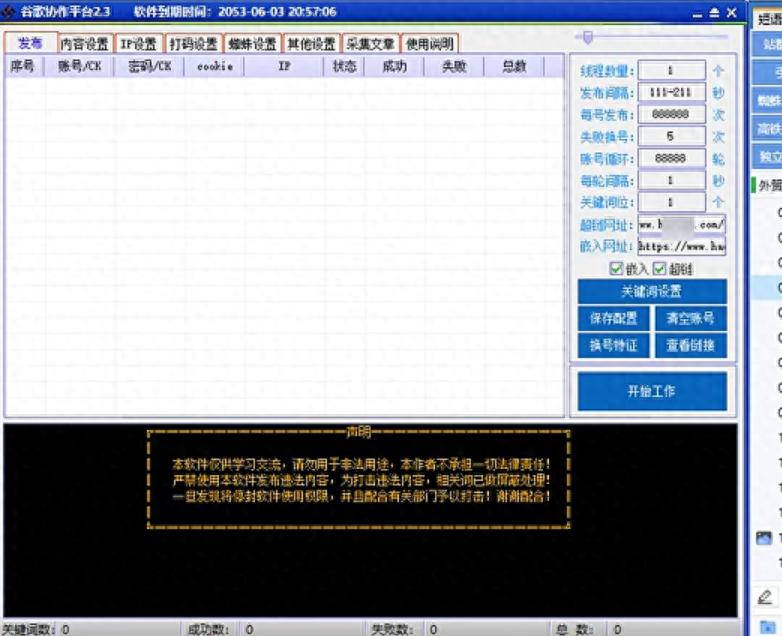Toggle the 嵌入 checkbox

click(616, 268)
